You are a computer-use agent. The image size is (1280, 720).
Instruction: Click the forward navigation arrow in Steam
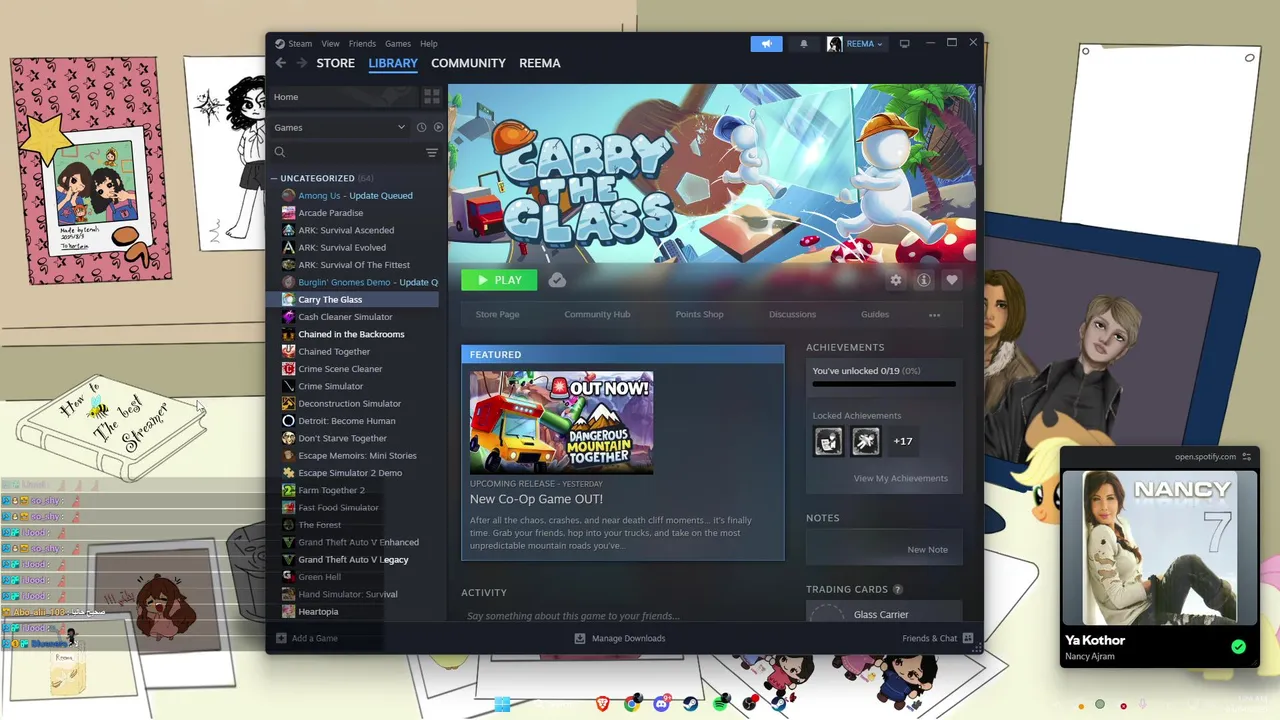301,63
